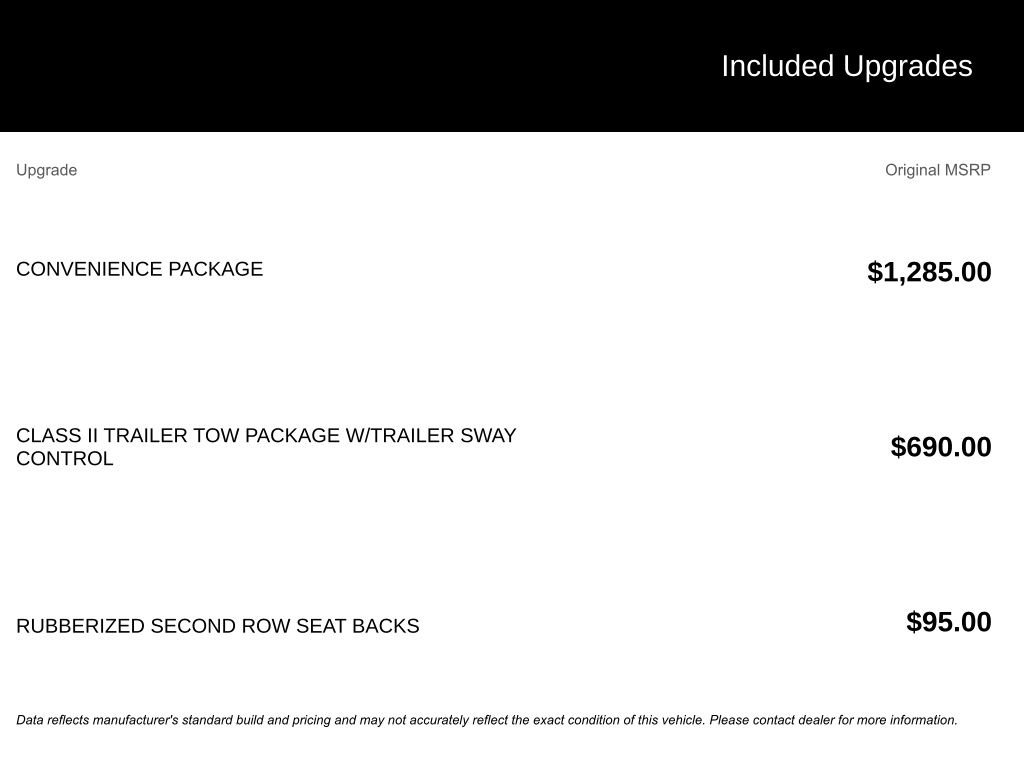The width and height of the screenshot is (1024, 768).
Task: Click the word "Included" in the banner title
Action: (x=777, y=66)
